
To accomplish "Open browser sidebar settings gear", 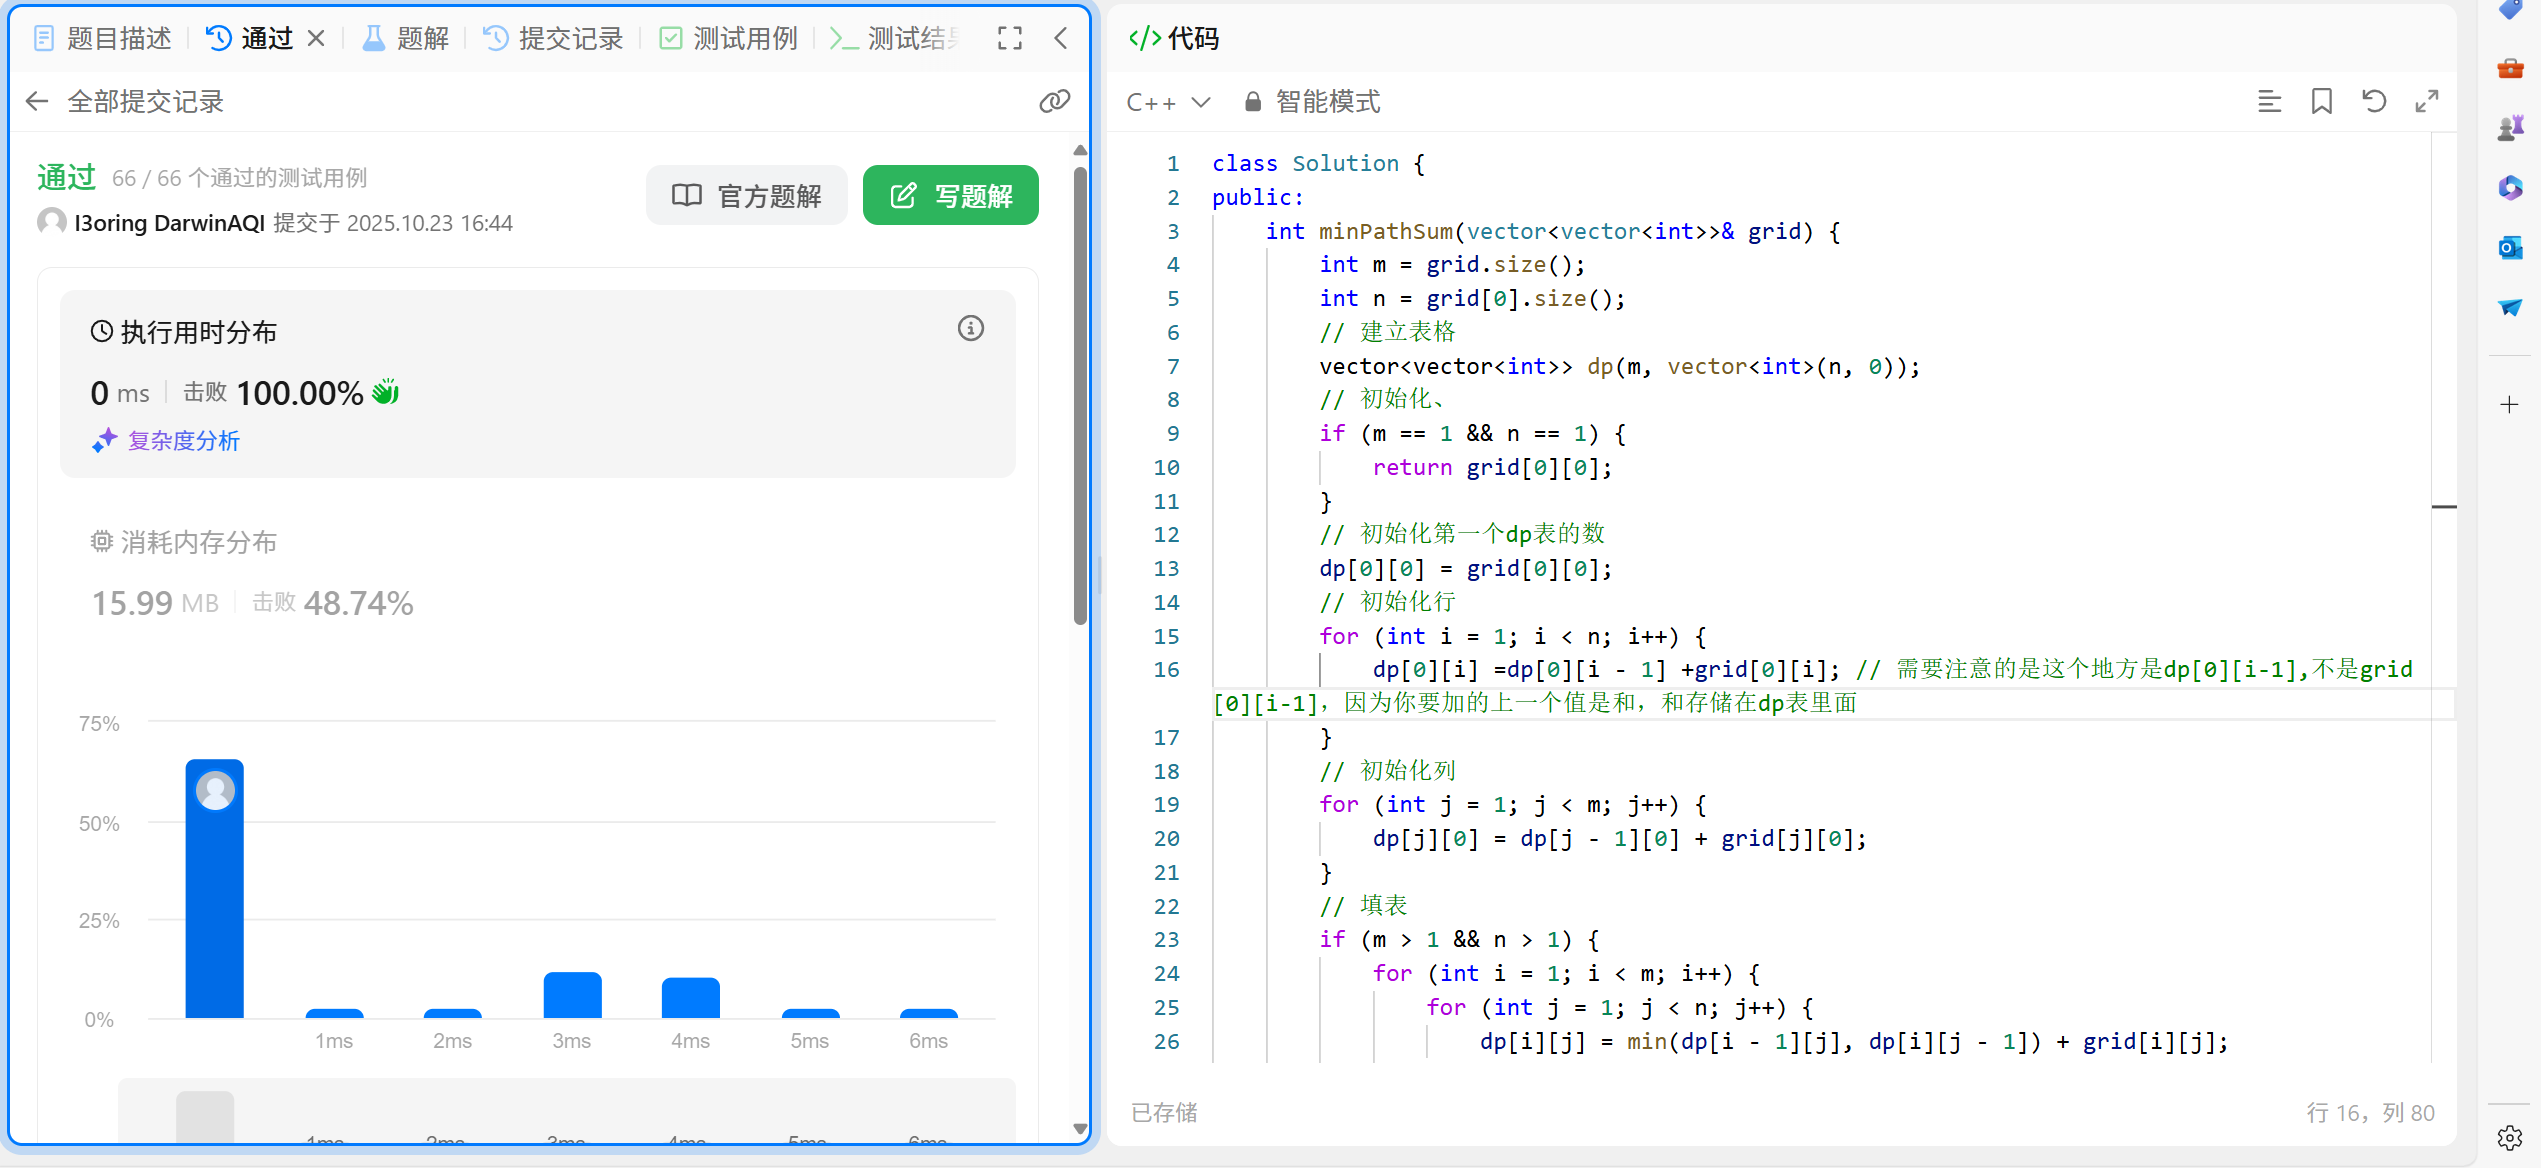I will tap(2510, 1137).
